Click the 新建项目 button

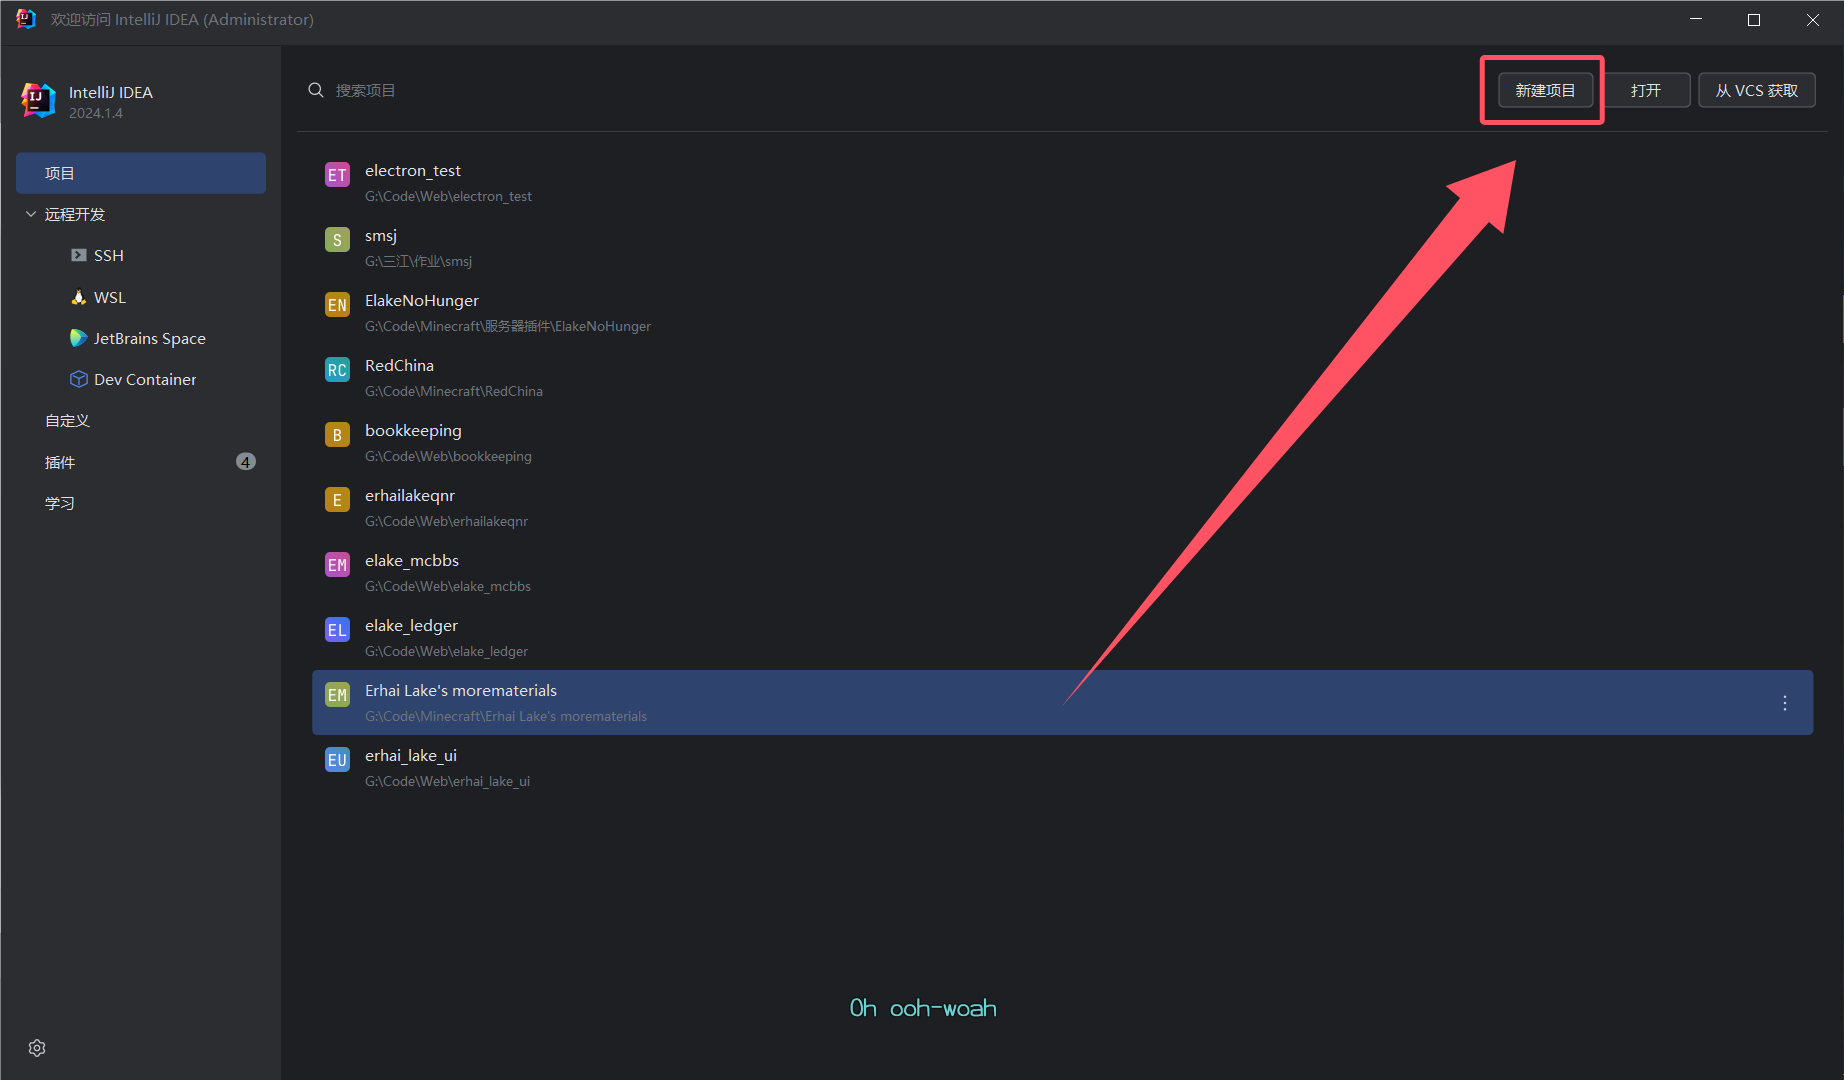coord(1545,90)
